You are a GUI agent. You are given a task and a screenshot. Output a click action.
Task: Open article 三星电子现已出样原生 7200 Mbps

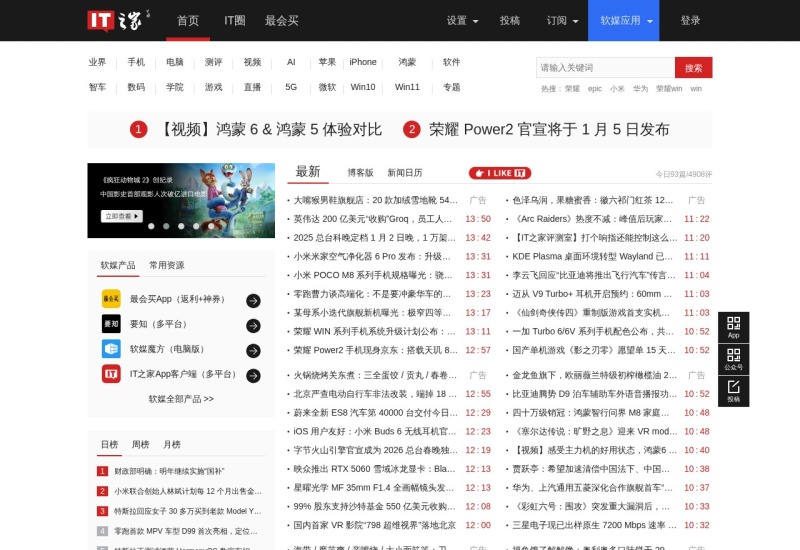click(594, 525)
